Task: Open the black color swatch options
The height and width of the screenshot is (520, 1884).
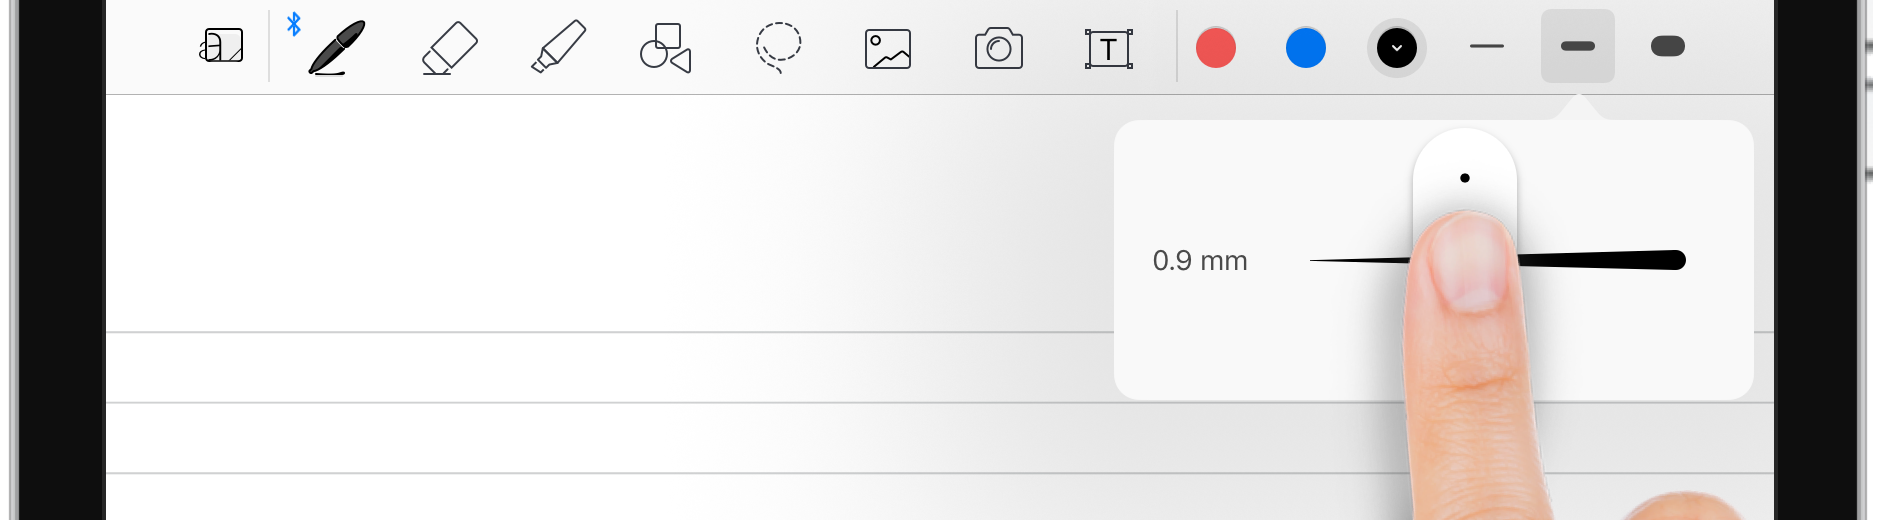Action: click(x=1397, y=47)
